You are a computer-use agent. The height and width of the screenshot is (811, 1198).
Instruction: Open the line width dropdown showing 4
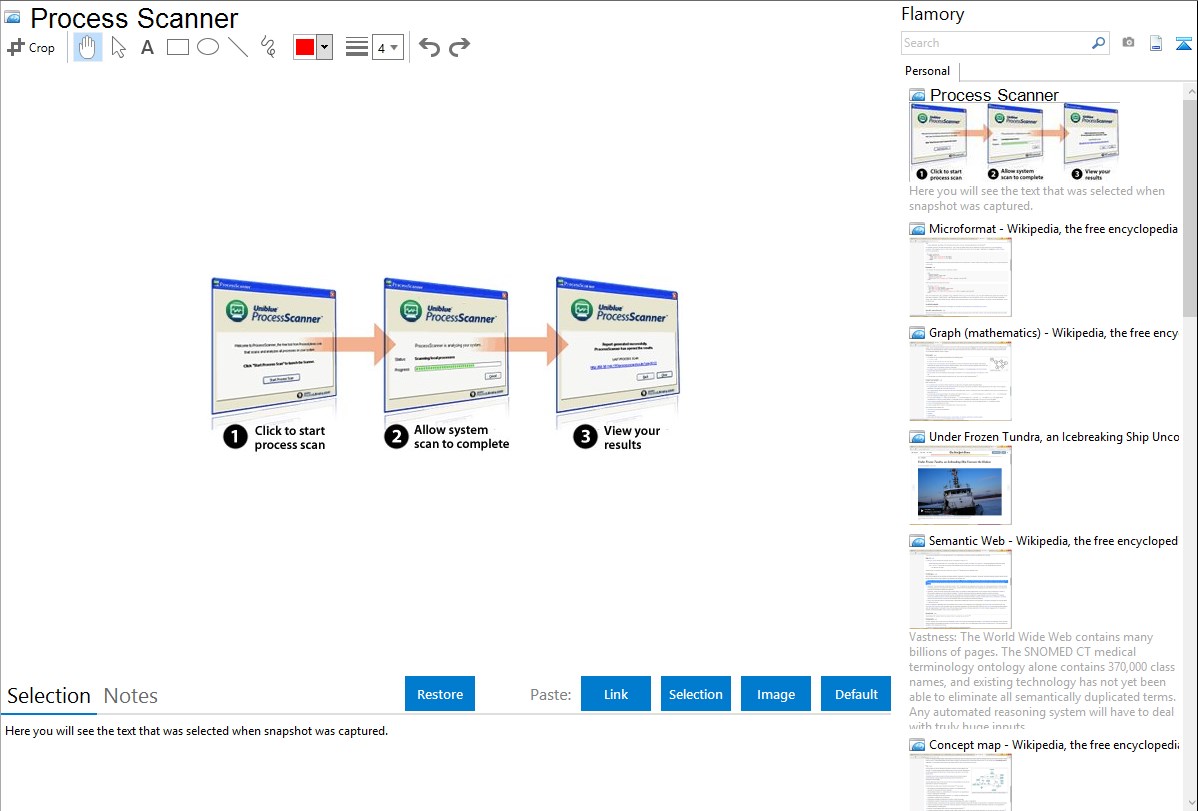(387, 47)
